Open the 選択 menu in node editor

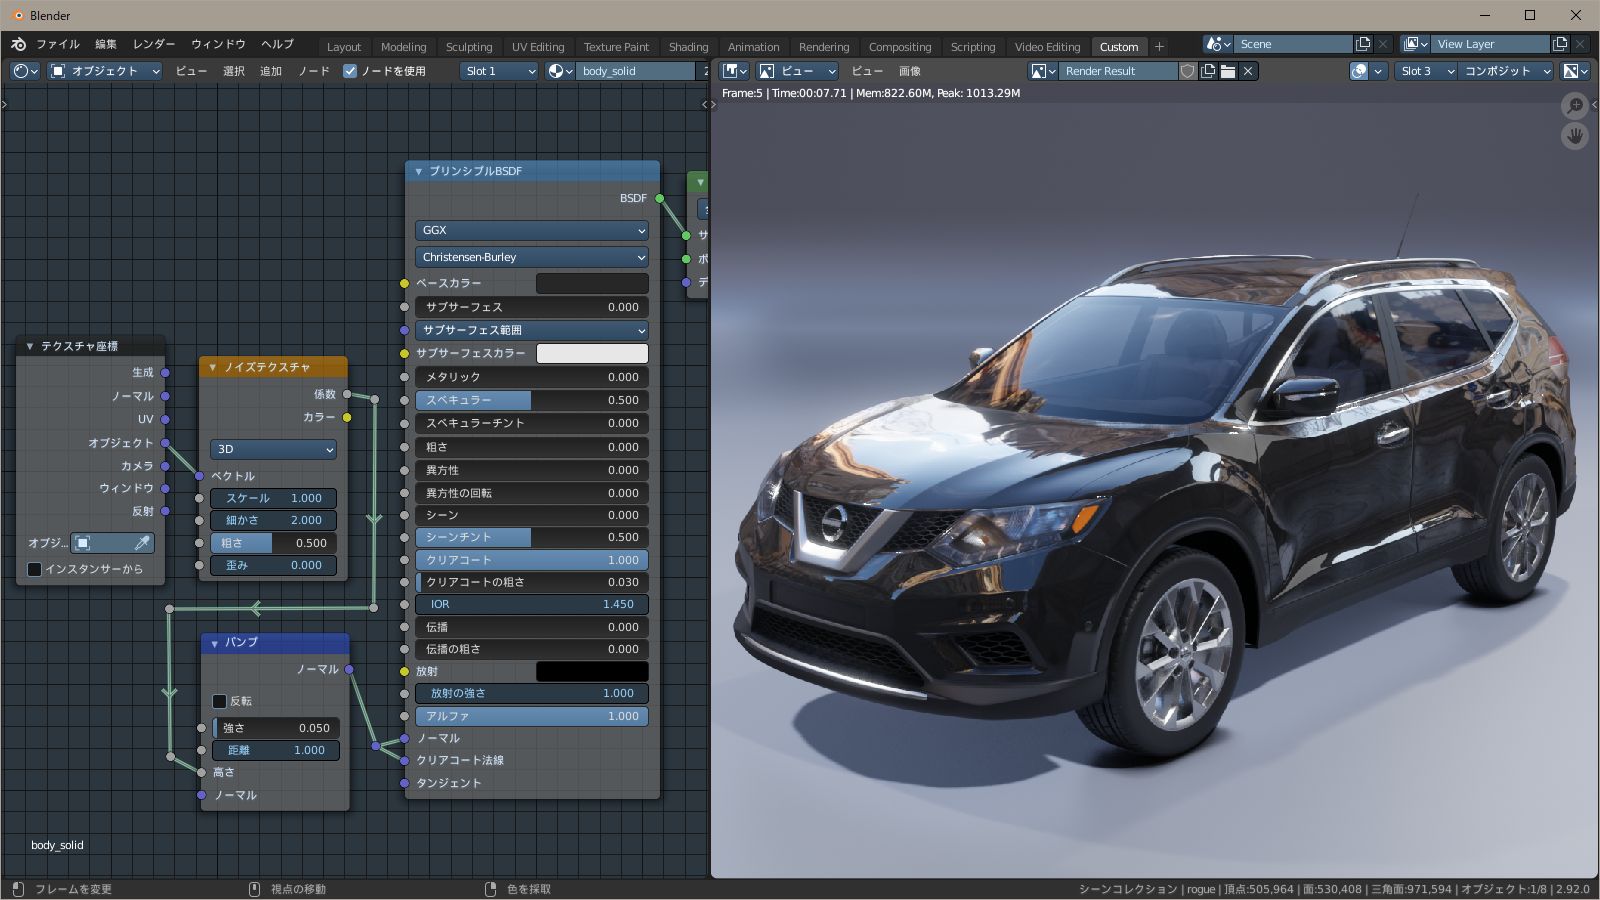point(234,71)
